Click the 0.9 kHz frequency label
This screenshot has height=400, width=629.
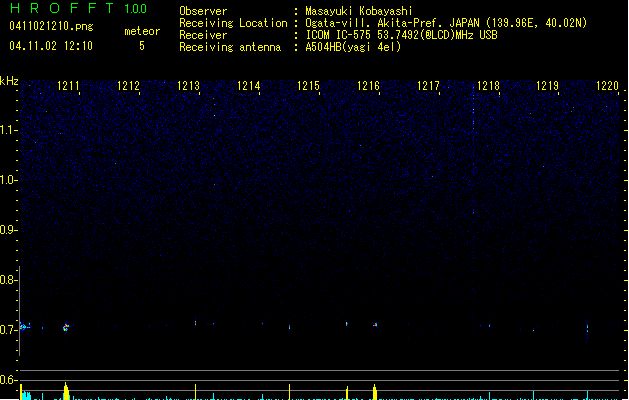click(x=8, y=230)
